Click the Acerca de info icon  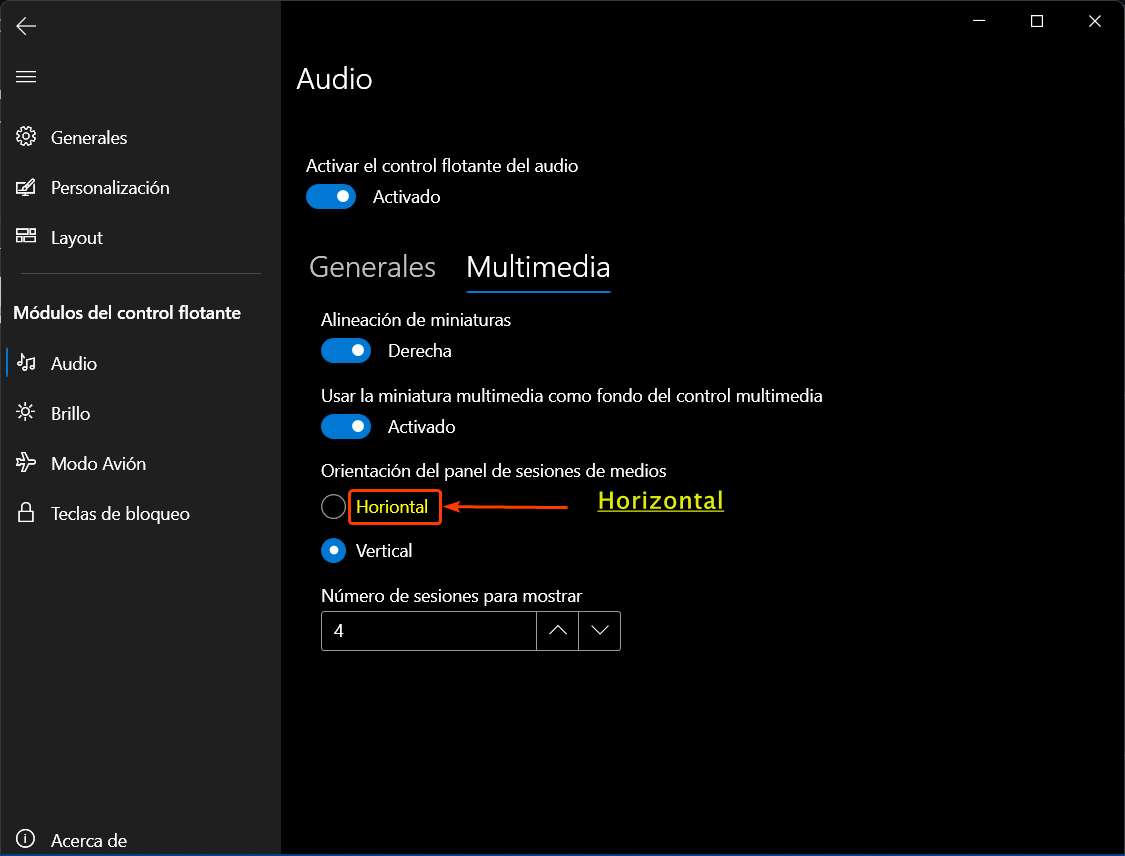(25, 838)
